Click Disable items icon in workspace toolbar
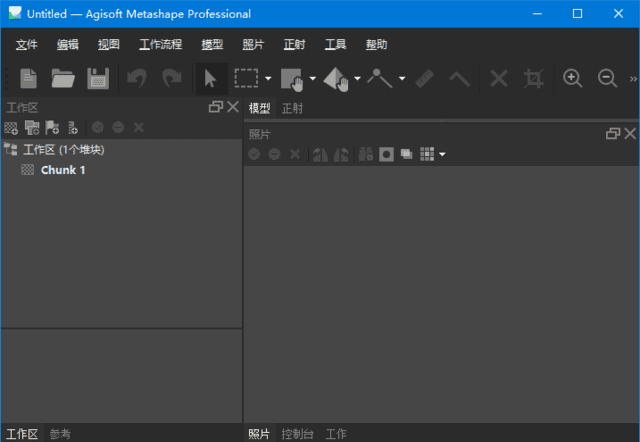 click(118, 127)
